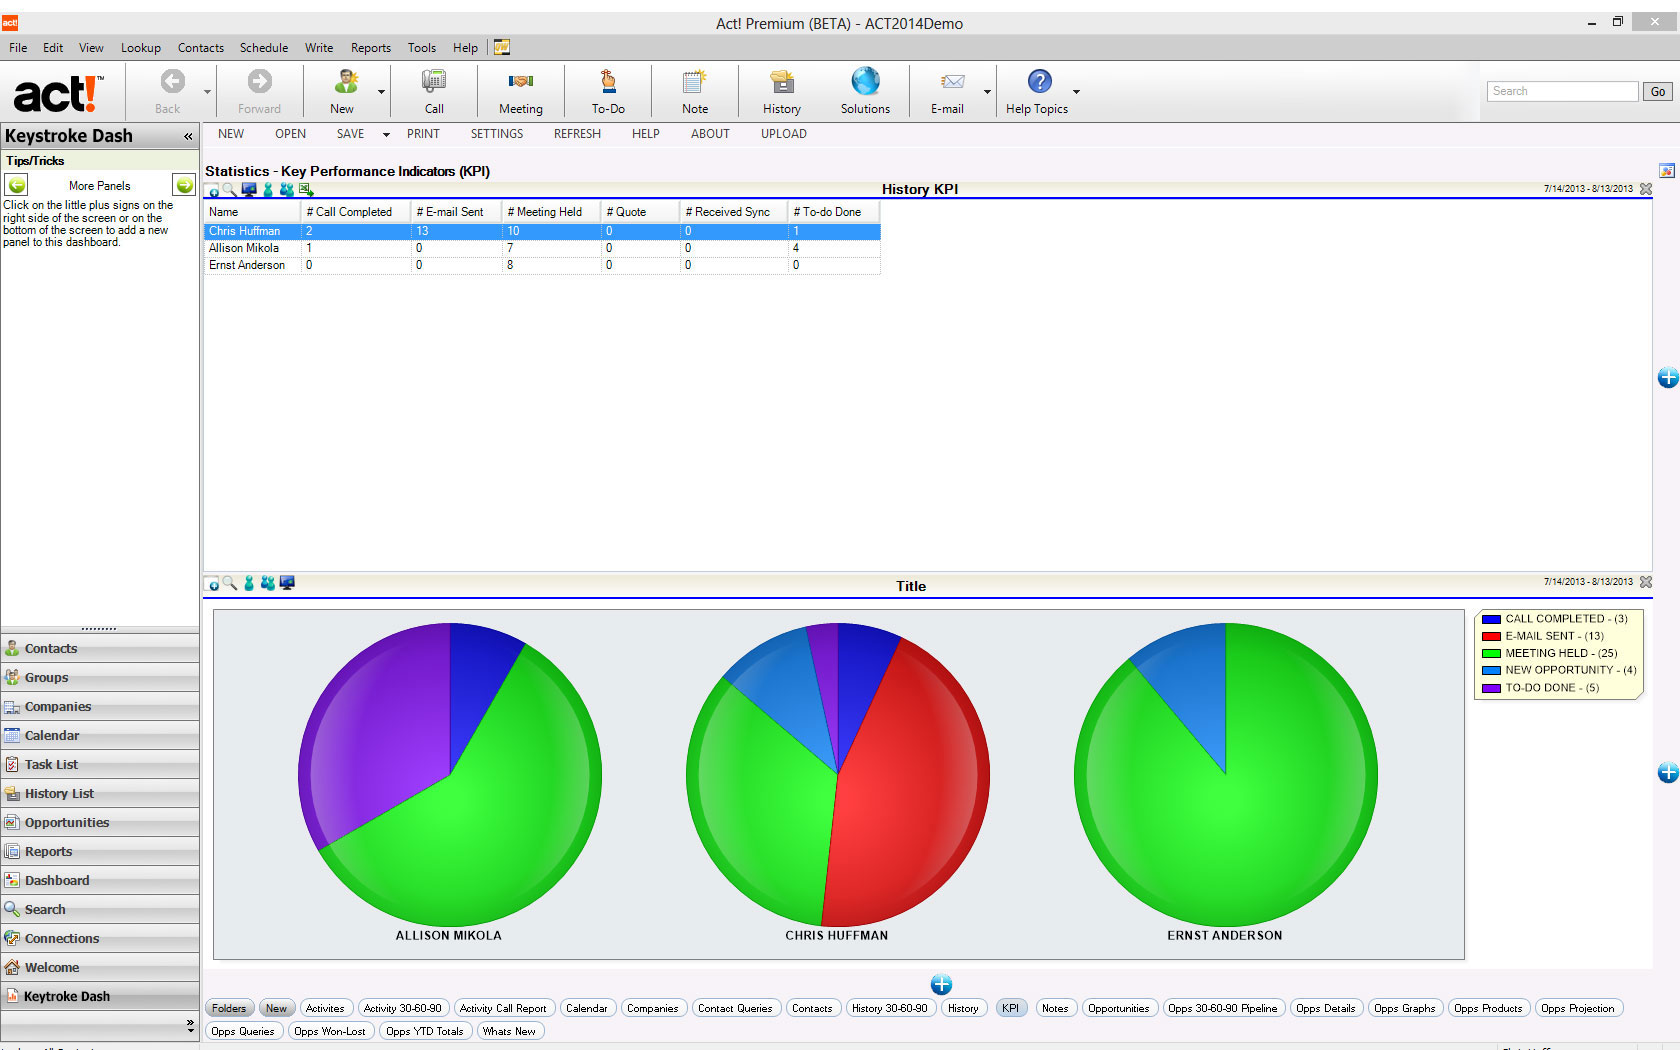Click the Forward navigation arrow icon
Image resolution: width=1680 pixels, height=1050 pixels.
coord(259,81)
